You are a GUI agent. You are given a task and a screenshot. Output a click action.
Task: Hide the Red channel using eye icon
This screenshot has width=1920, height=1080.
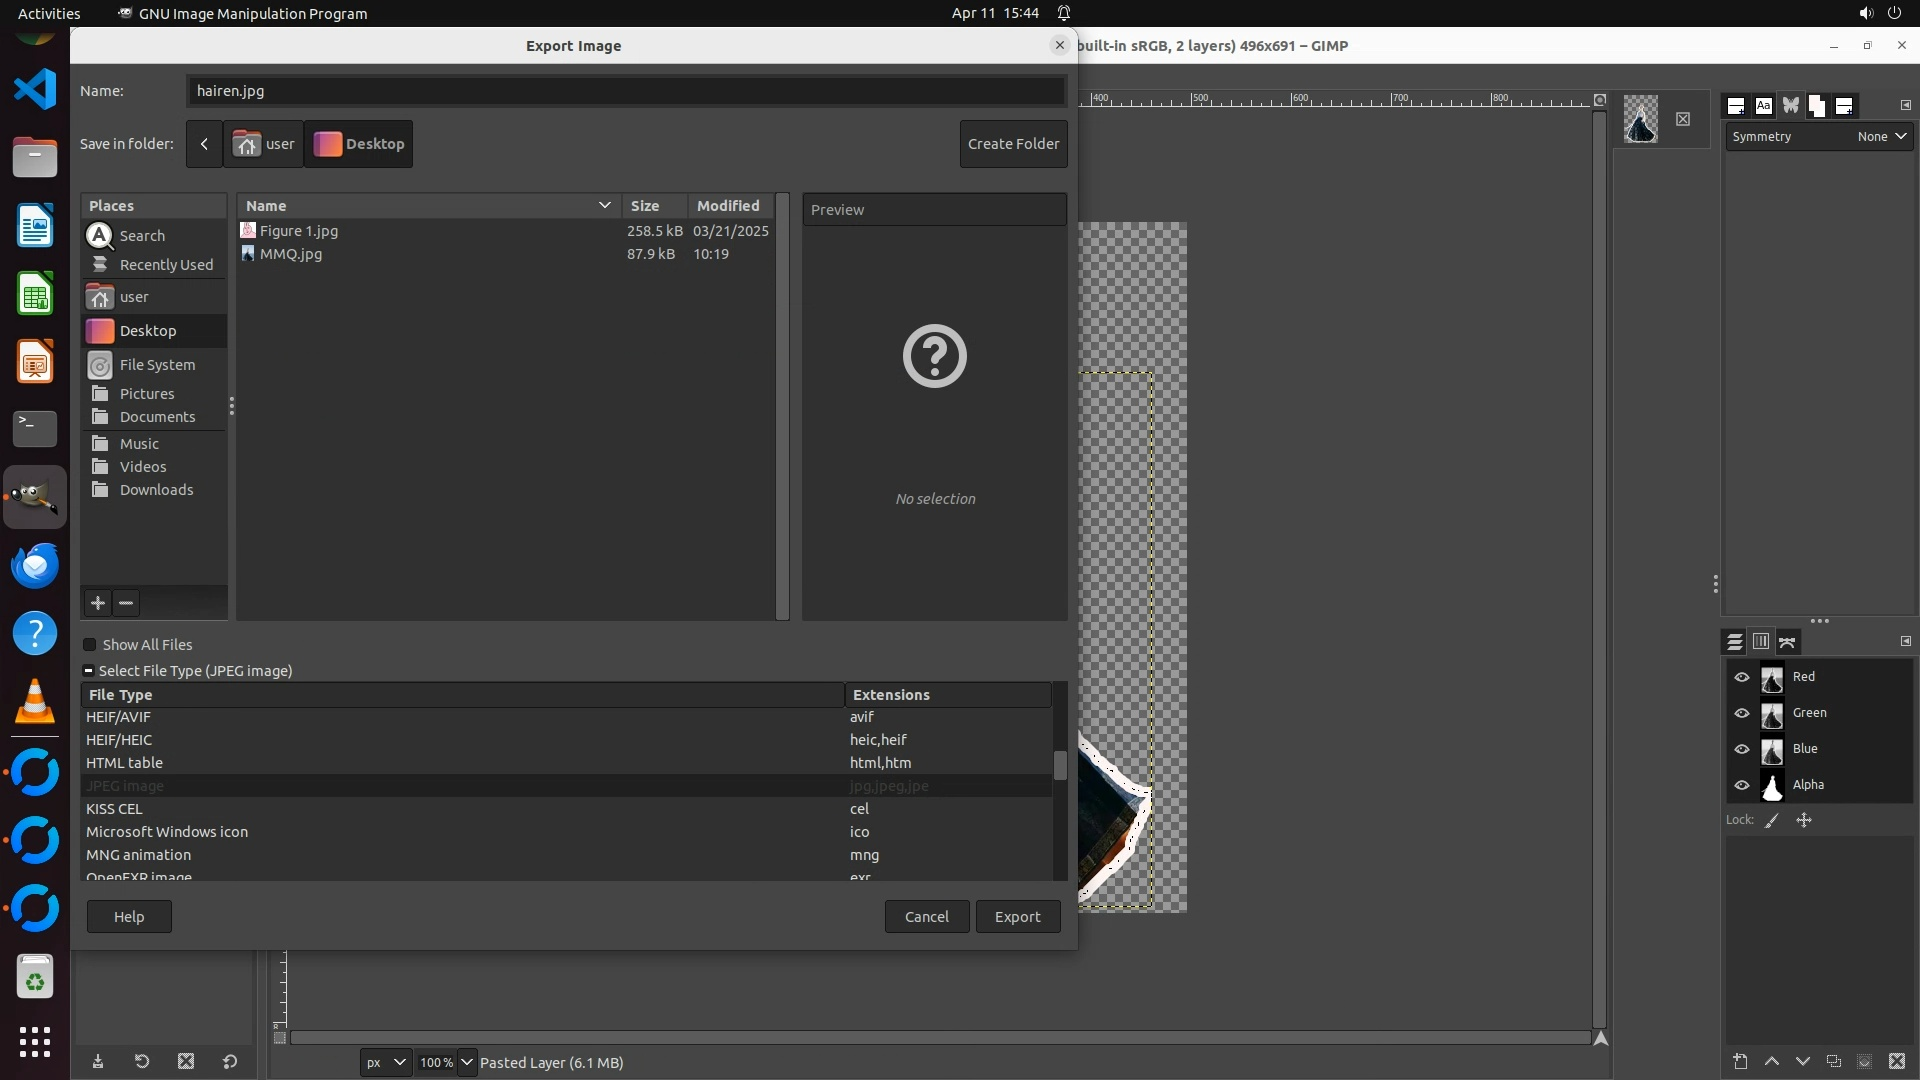point(1742,677)
